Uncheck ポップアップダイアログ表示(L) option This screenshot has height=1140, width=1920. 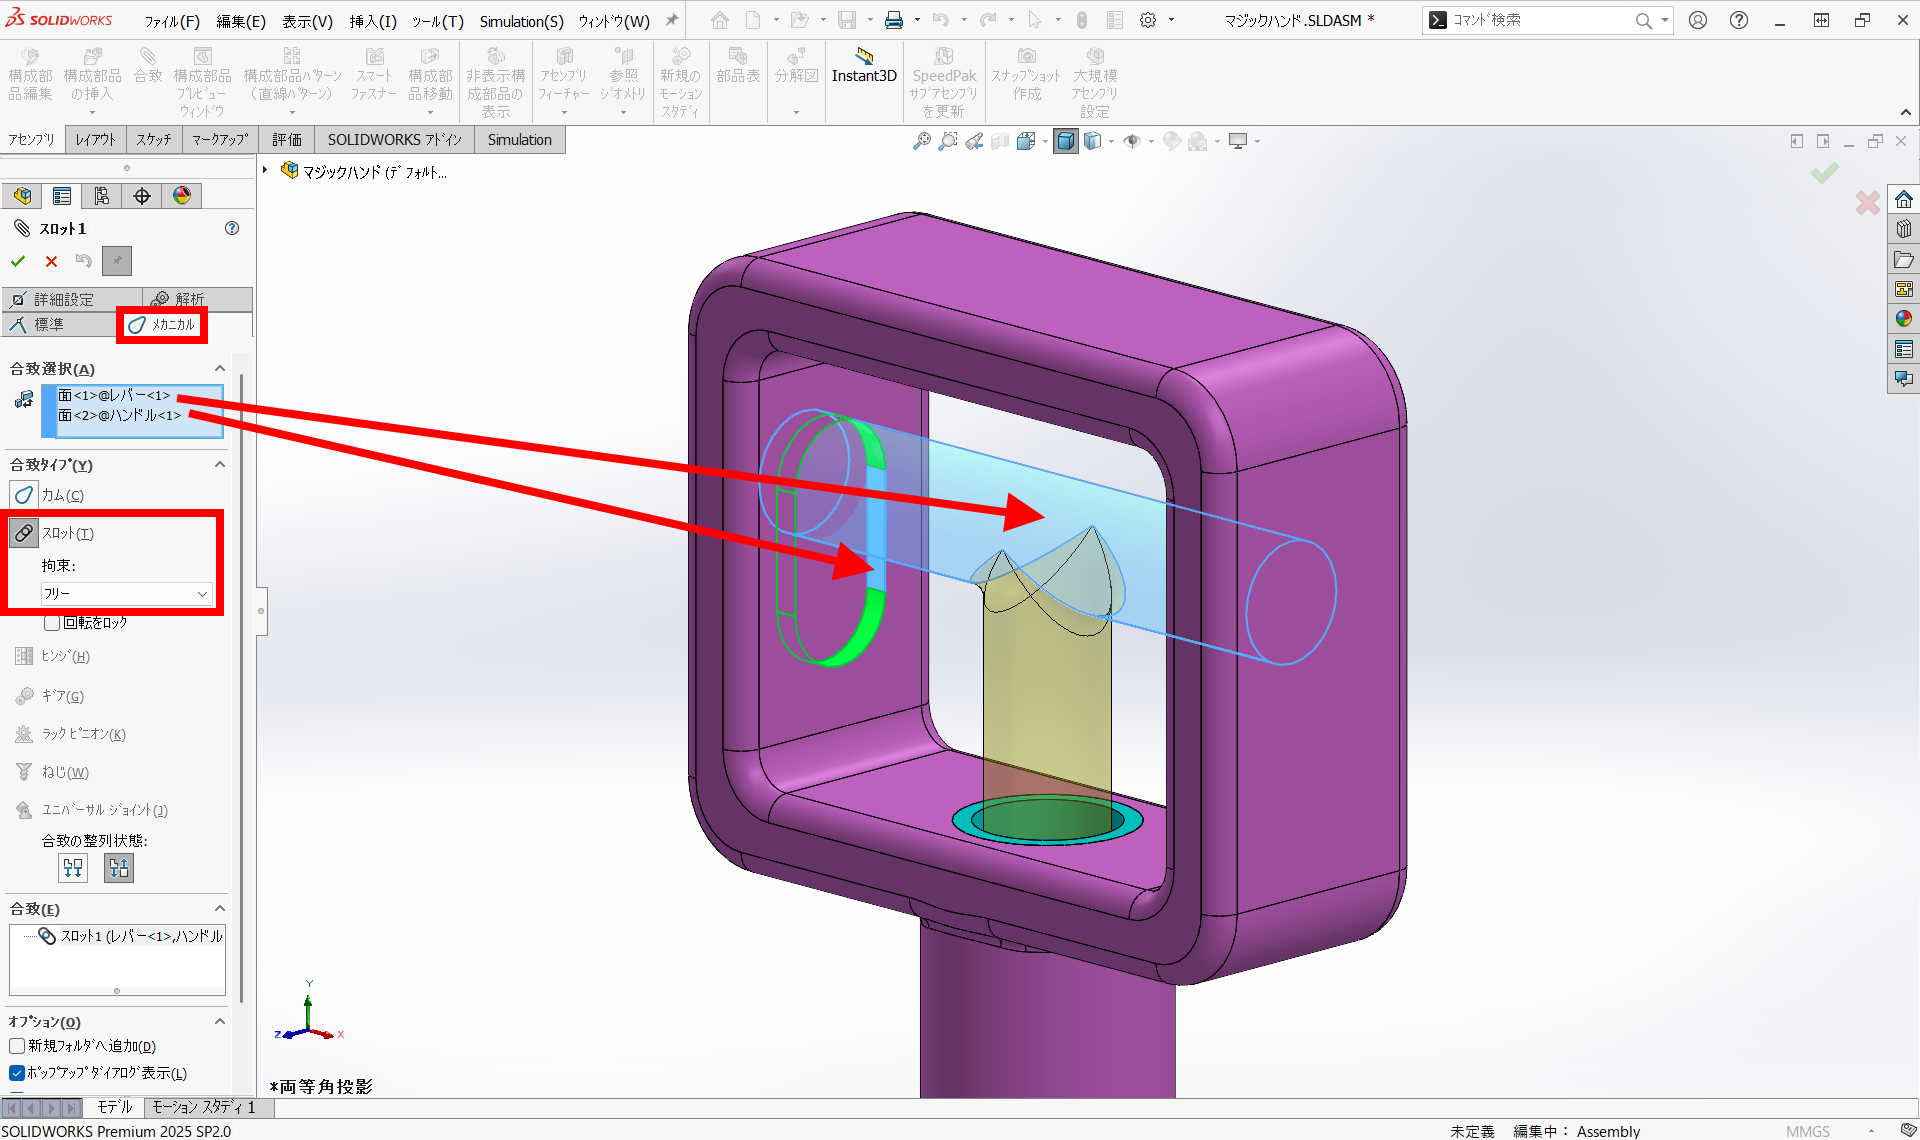pos(17,1073)
